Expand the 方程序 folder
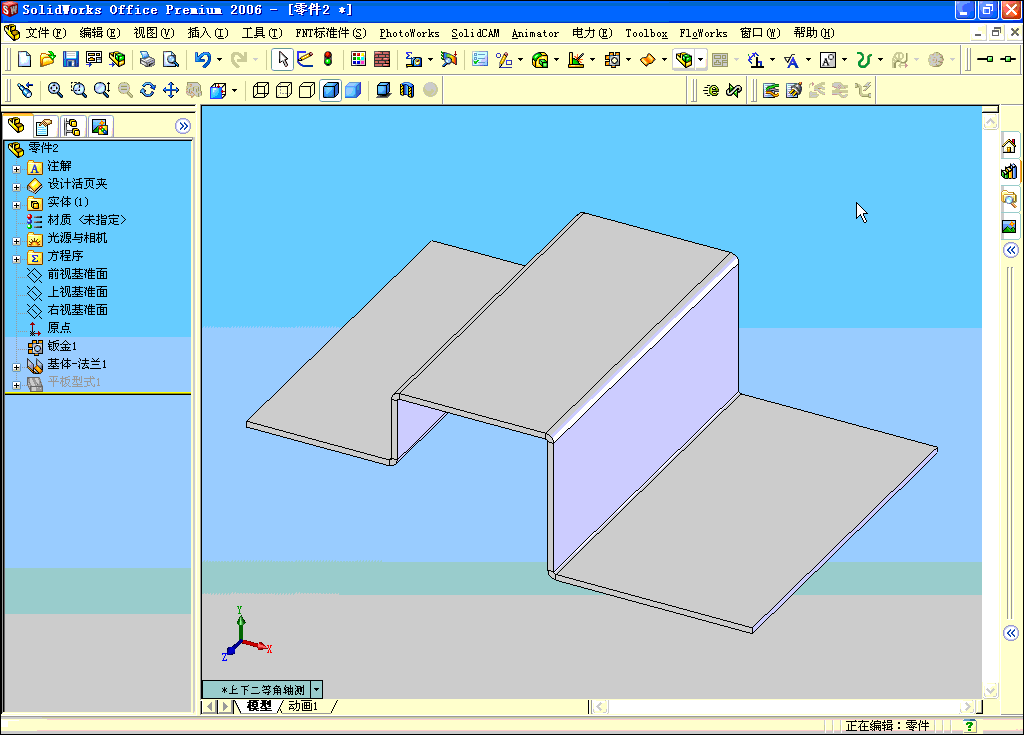Screen dimensions: 1024x735 click(x=16, y=259)
